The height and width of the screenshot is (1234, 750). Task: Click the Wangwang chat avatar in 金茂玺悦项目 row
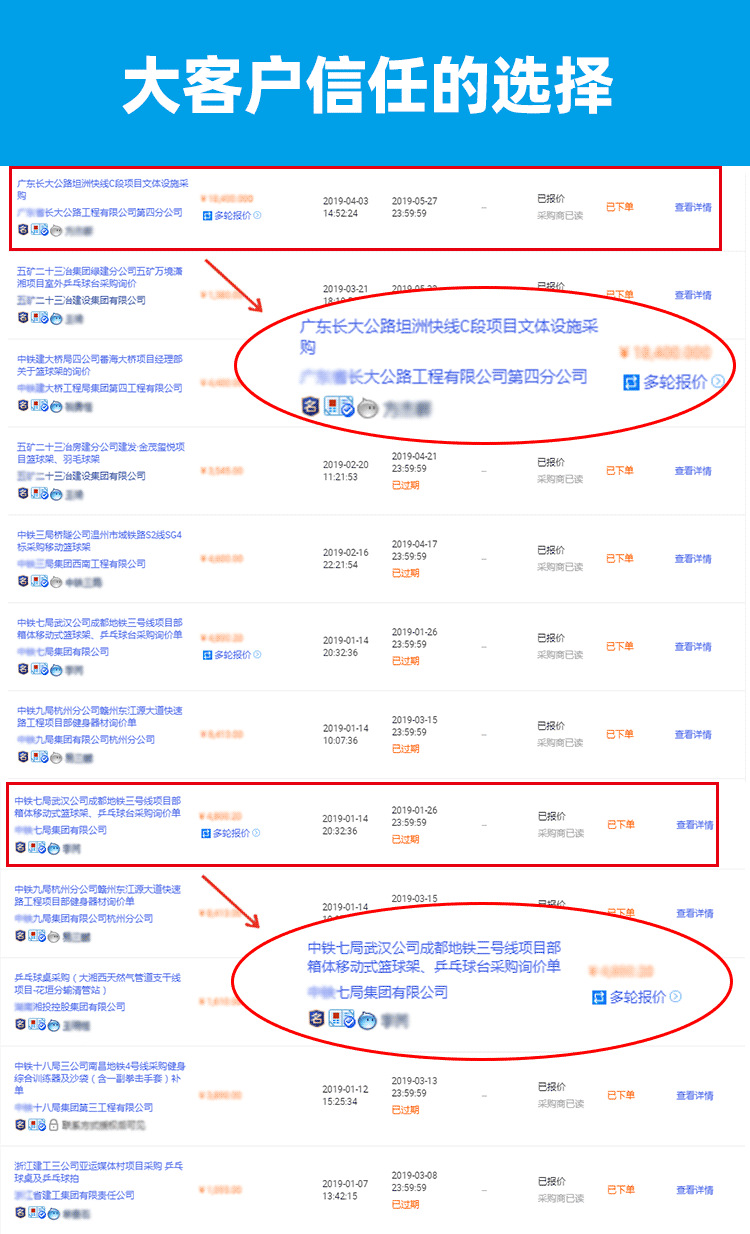click(x=56, y=493)
